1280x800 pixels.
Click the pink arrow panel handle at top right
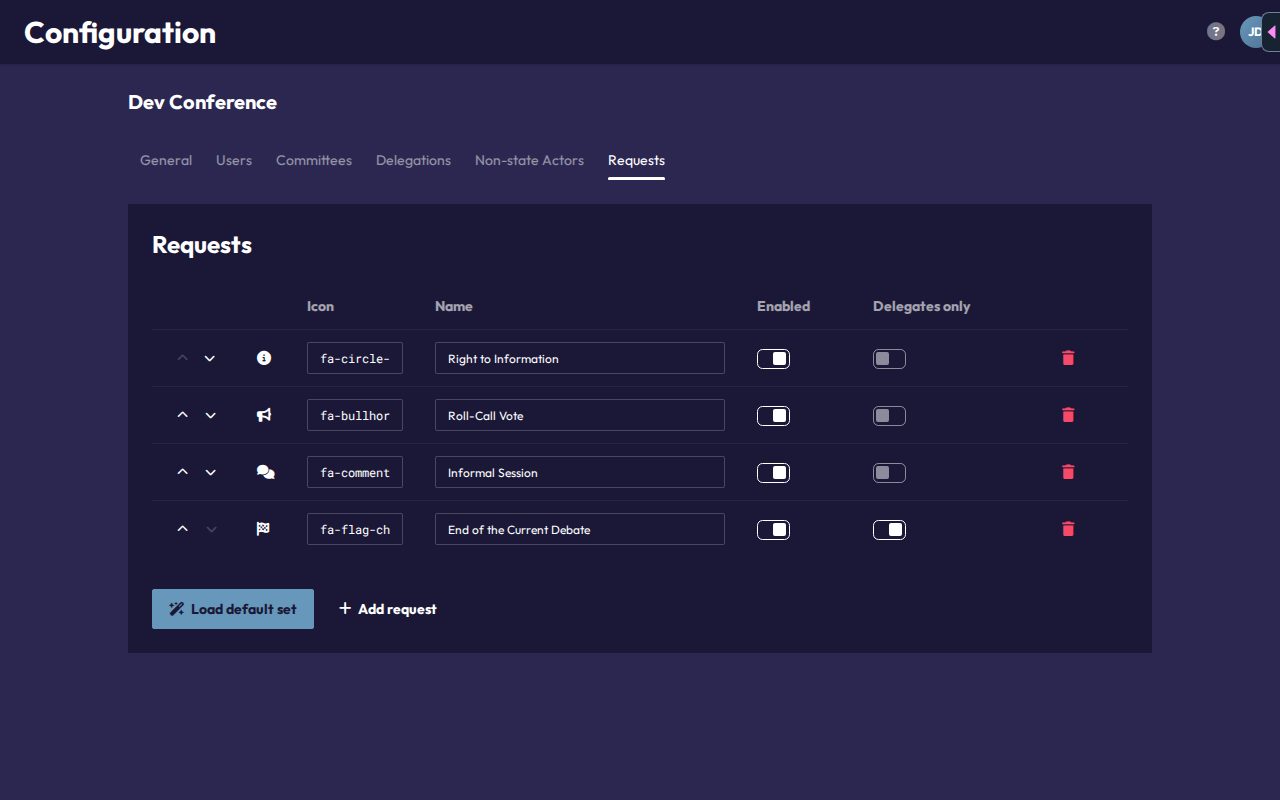[x=1271, y=32]
